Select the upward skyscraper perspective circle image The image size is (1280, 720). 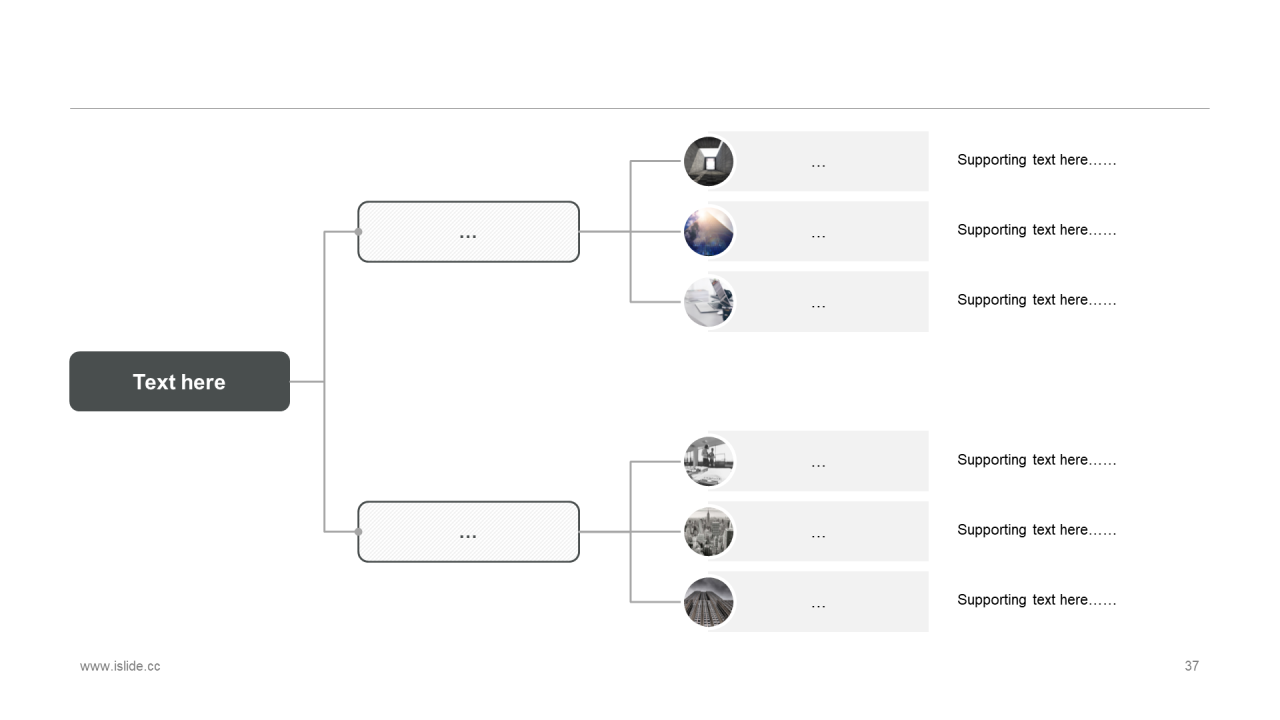point(709,601)
